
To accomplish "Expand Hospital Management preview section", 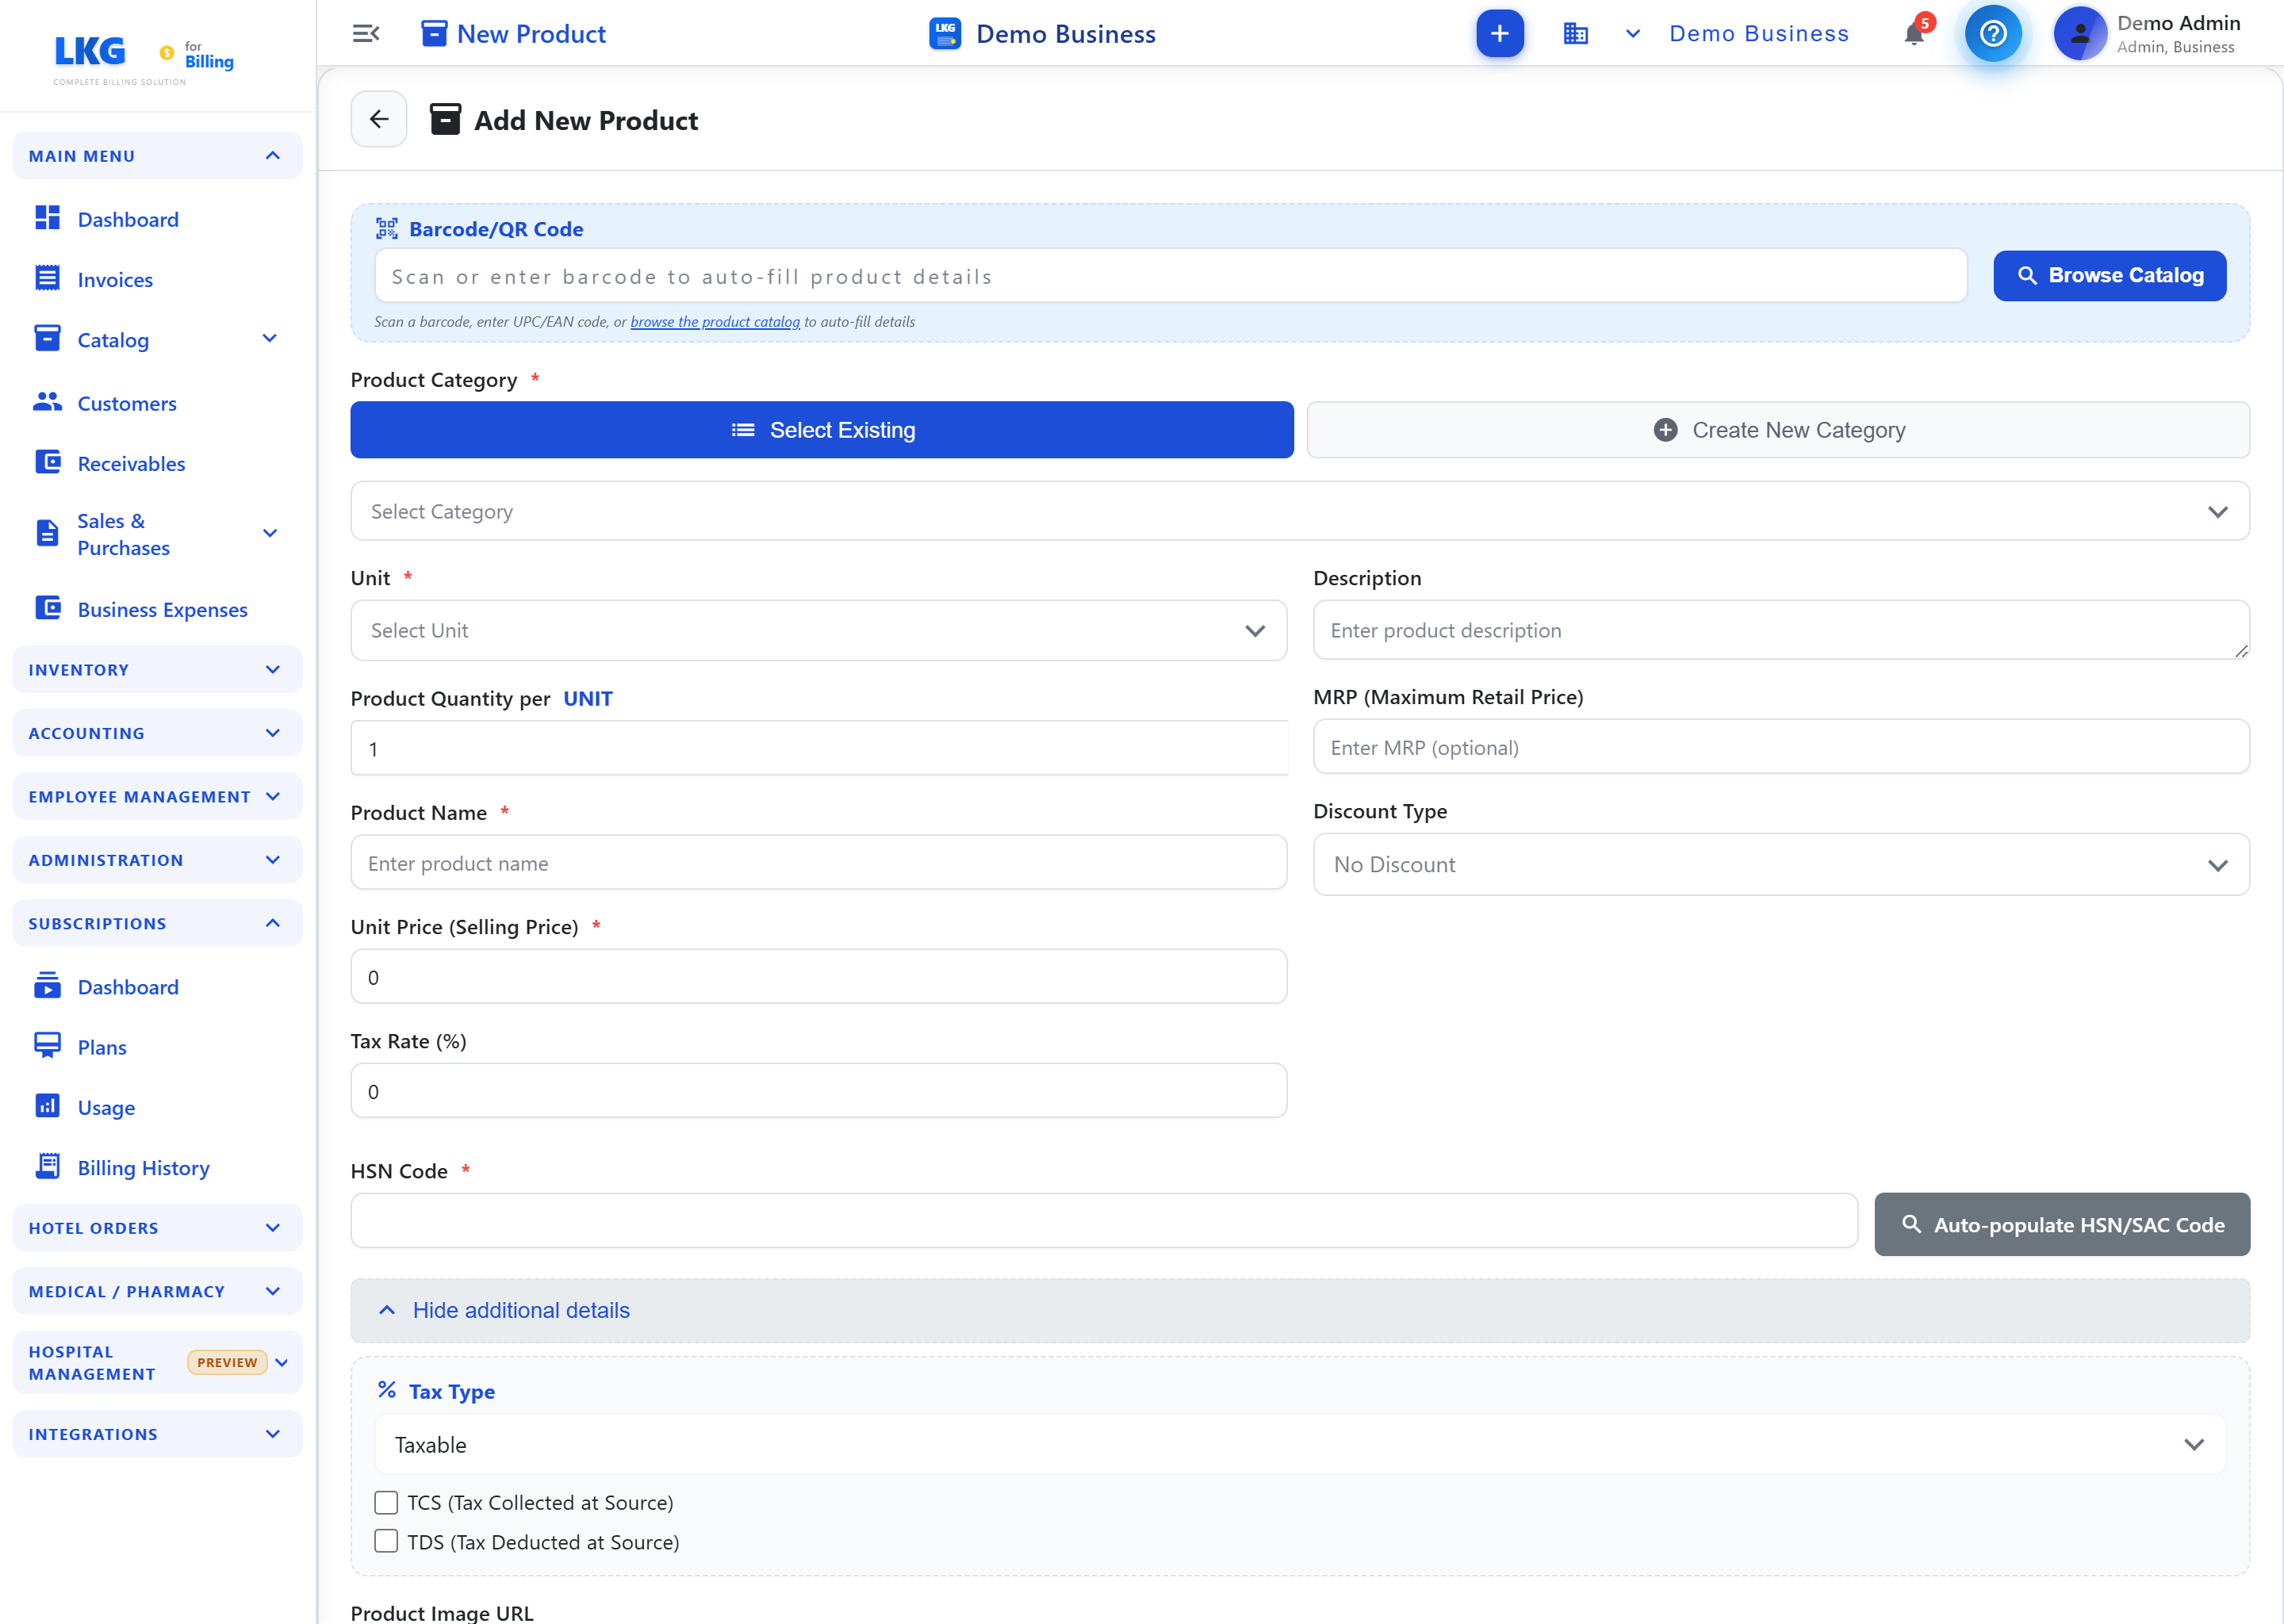I will [x=157, y=1362].
